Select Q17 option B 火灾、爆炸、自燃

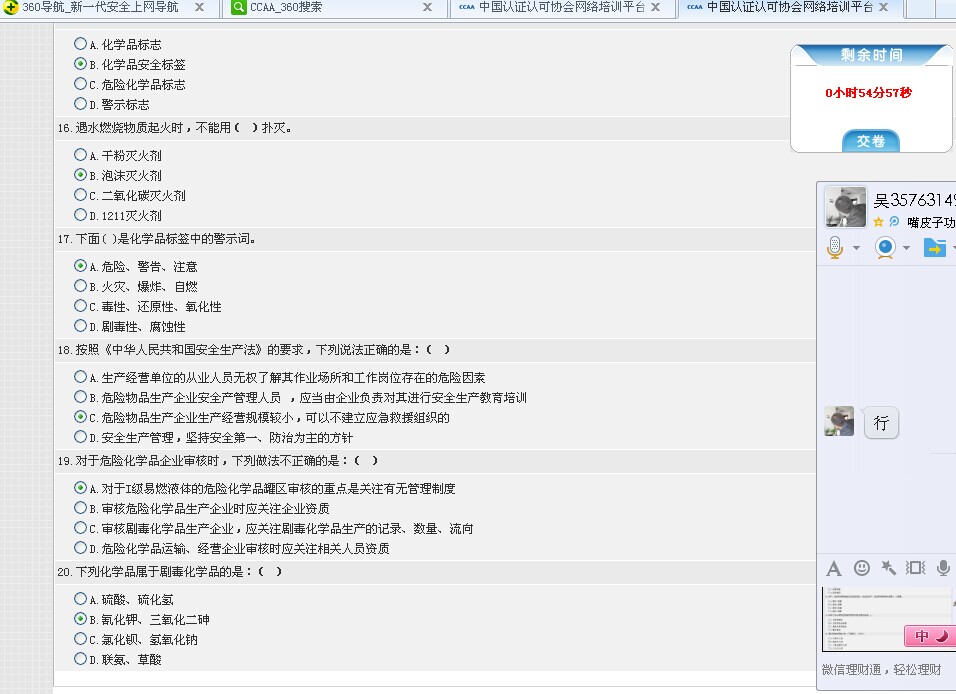(x=80, y=285)
